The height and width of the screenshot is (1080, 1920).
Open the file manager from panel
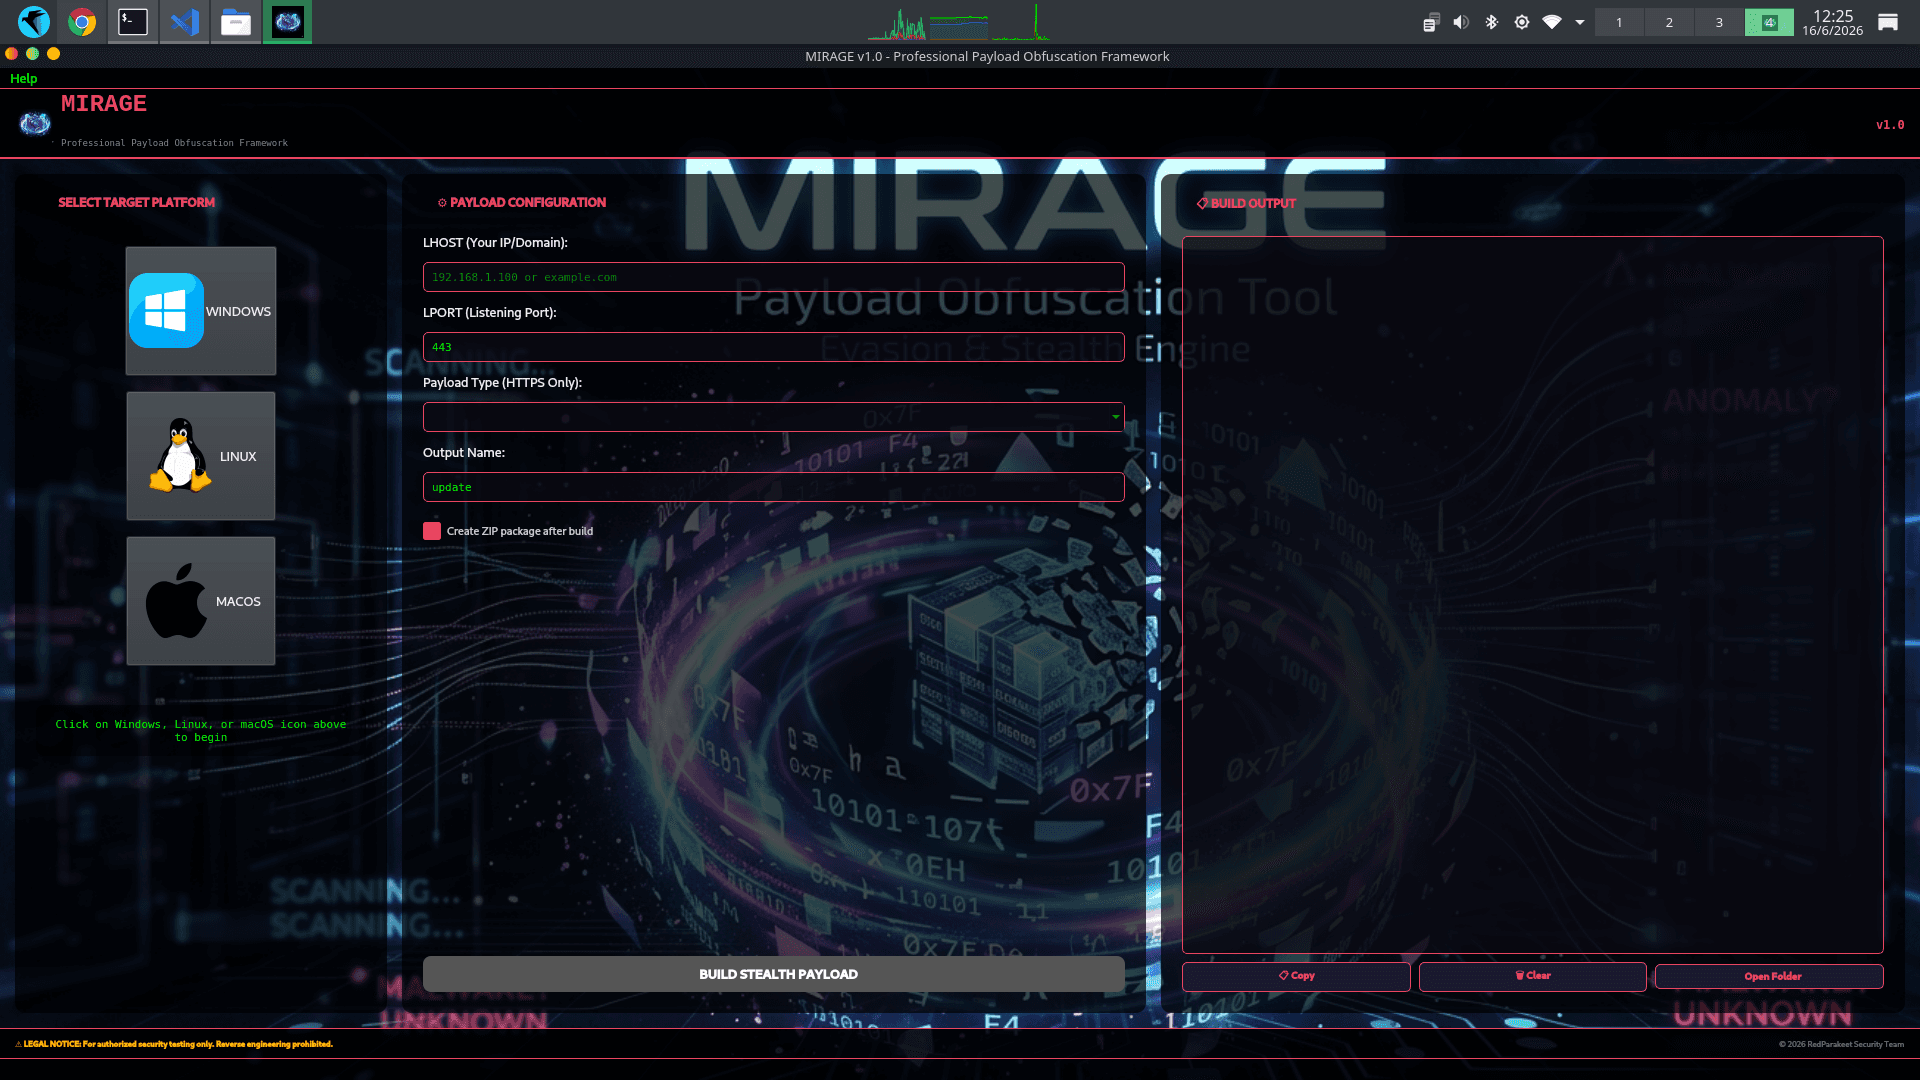(236, 22)
